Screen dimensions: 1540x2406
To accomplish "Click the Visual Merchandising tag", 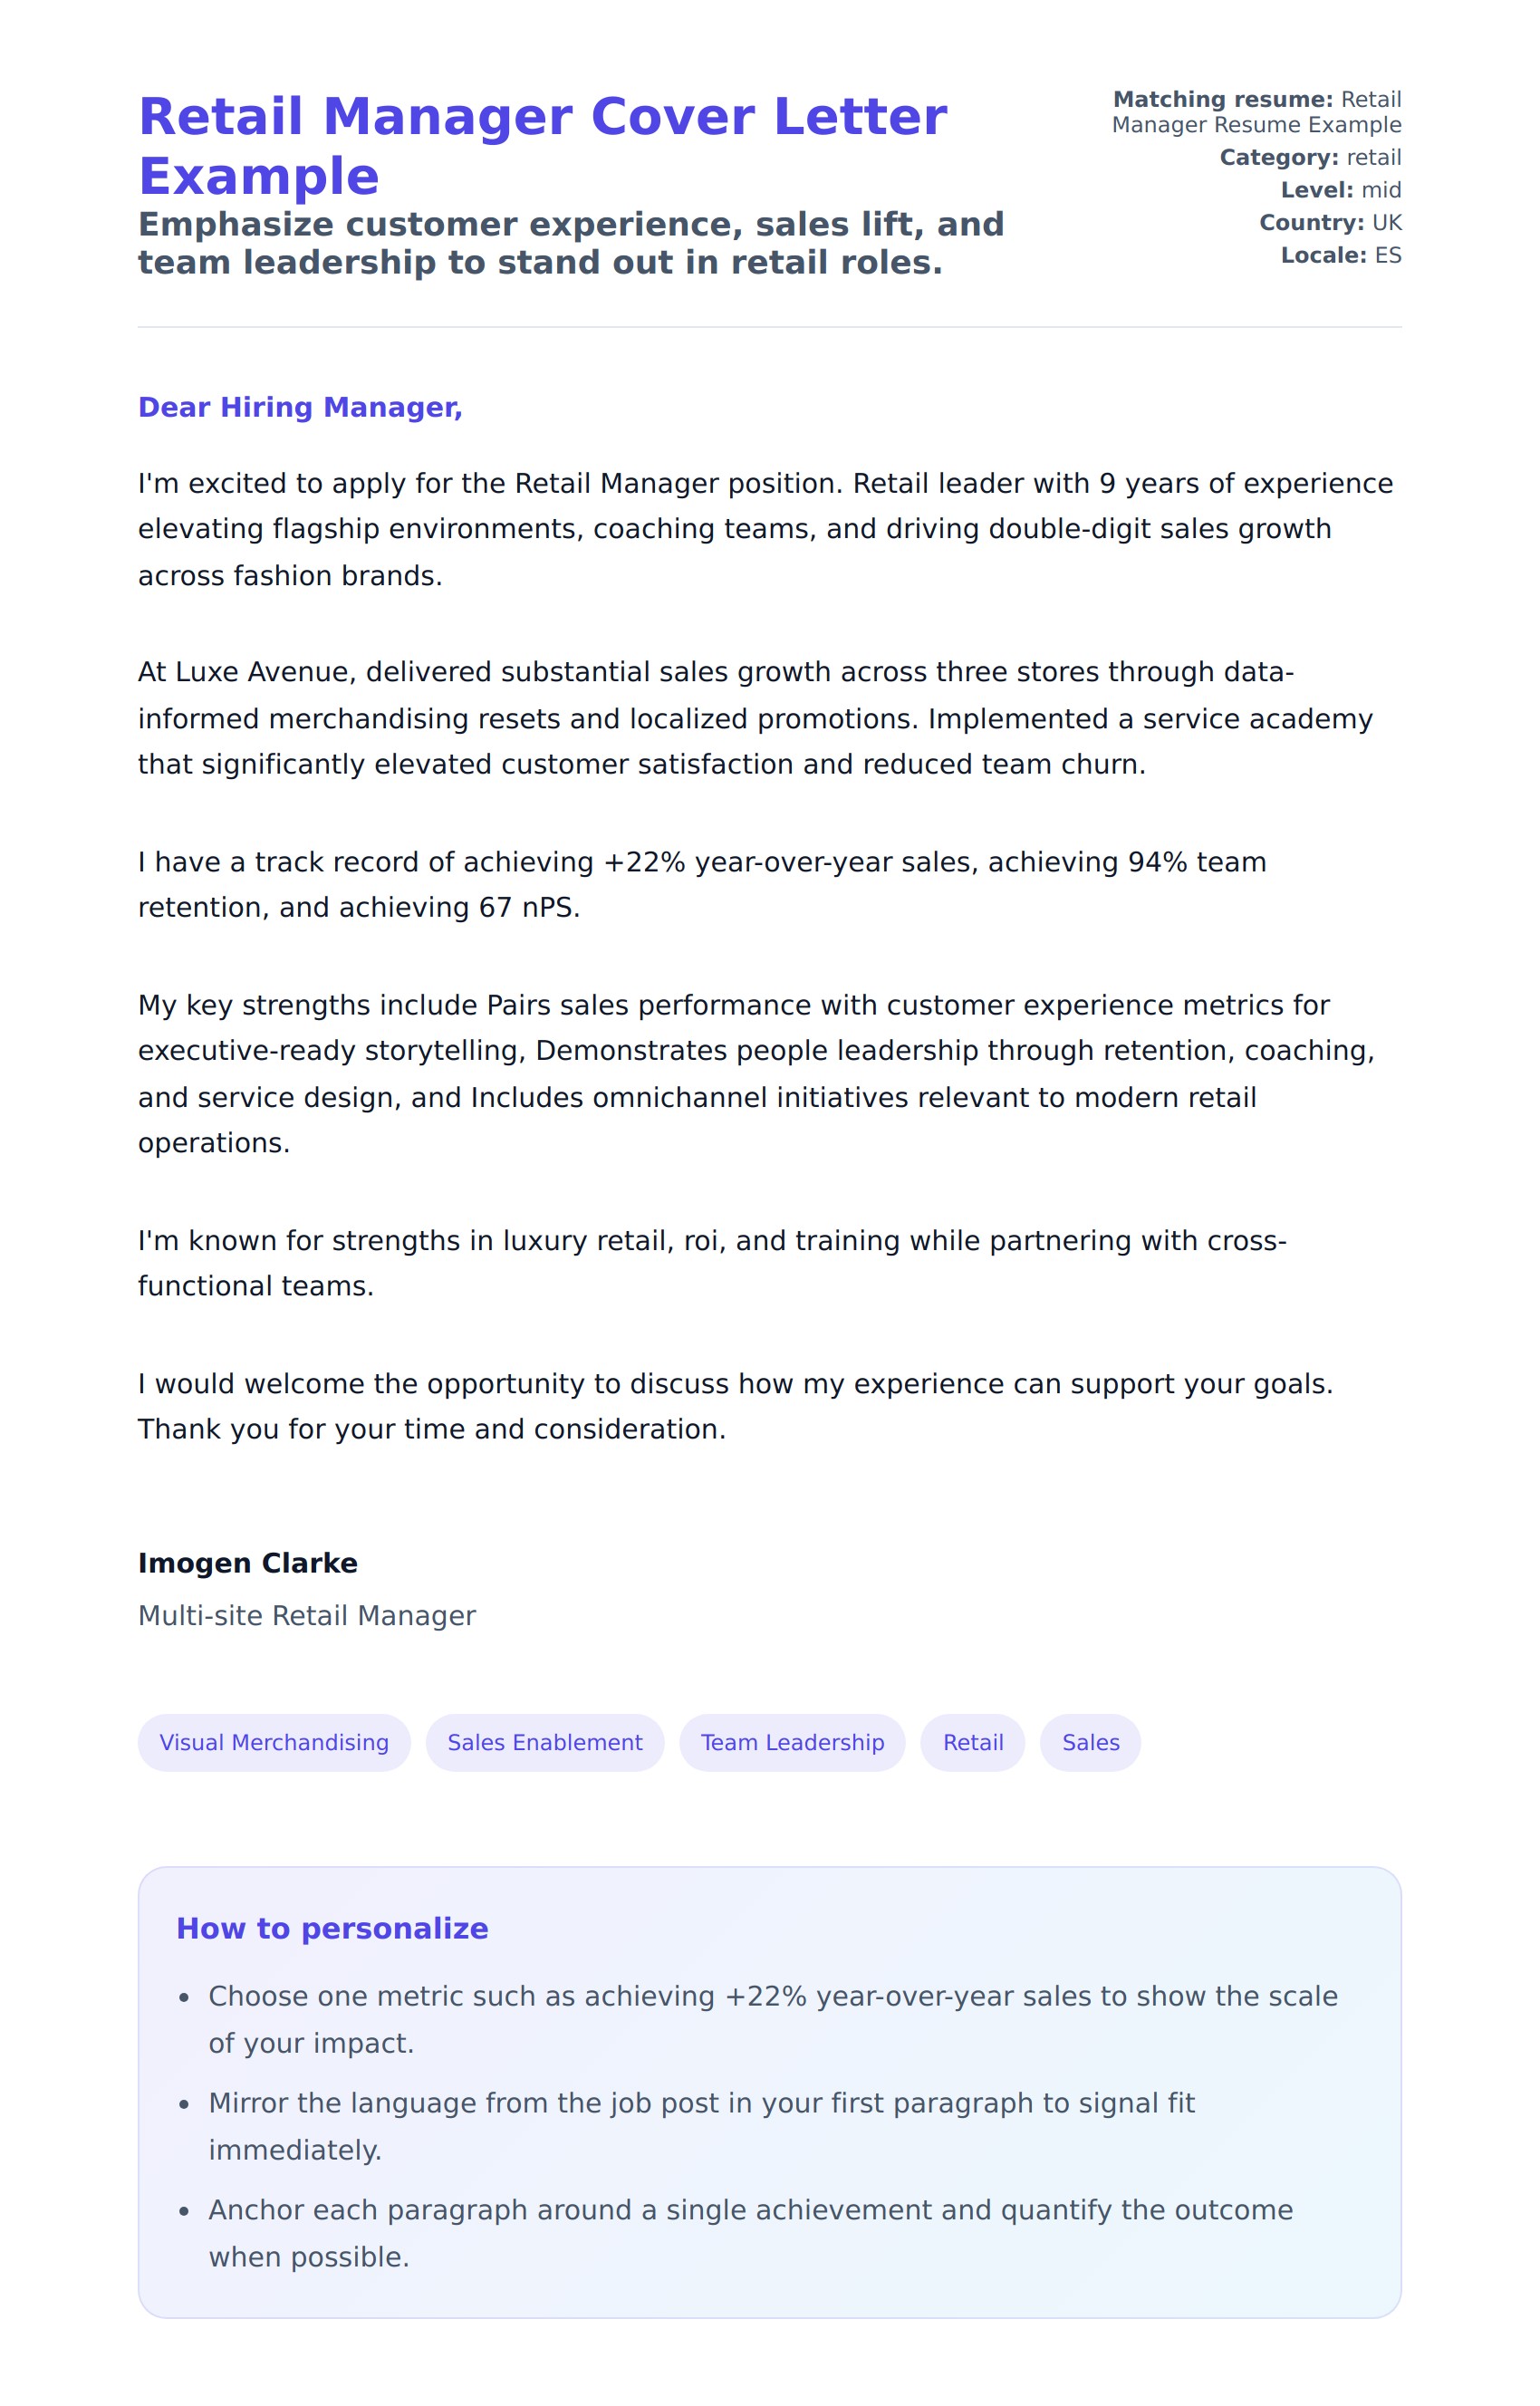I will coord(274,1742).
